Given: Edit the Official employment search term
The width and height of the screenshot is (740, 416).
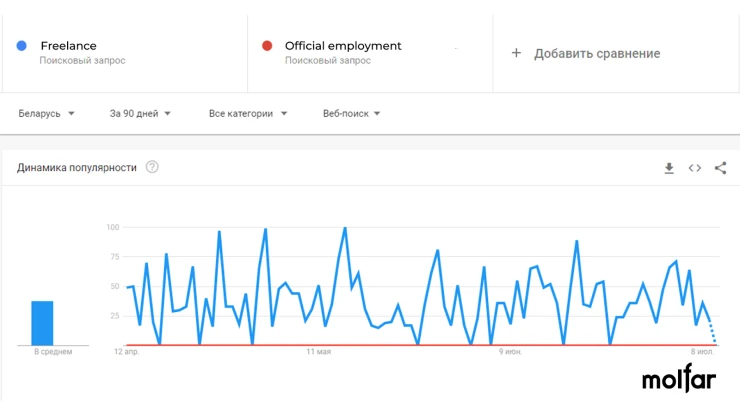Looking at the screenshot, I should 343,46.
